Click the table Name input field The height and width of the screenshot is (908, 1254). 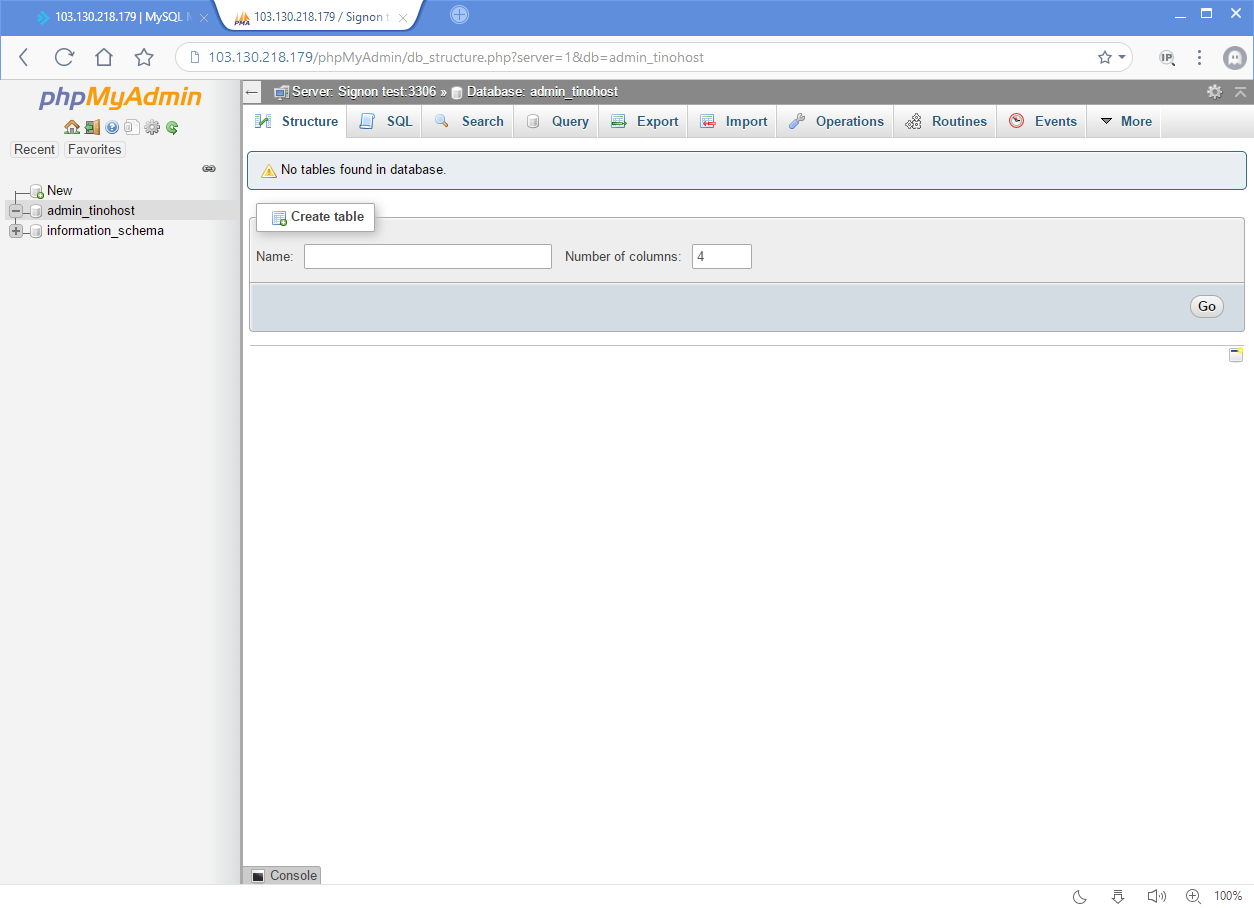tap(427, 256)
